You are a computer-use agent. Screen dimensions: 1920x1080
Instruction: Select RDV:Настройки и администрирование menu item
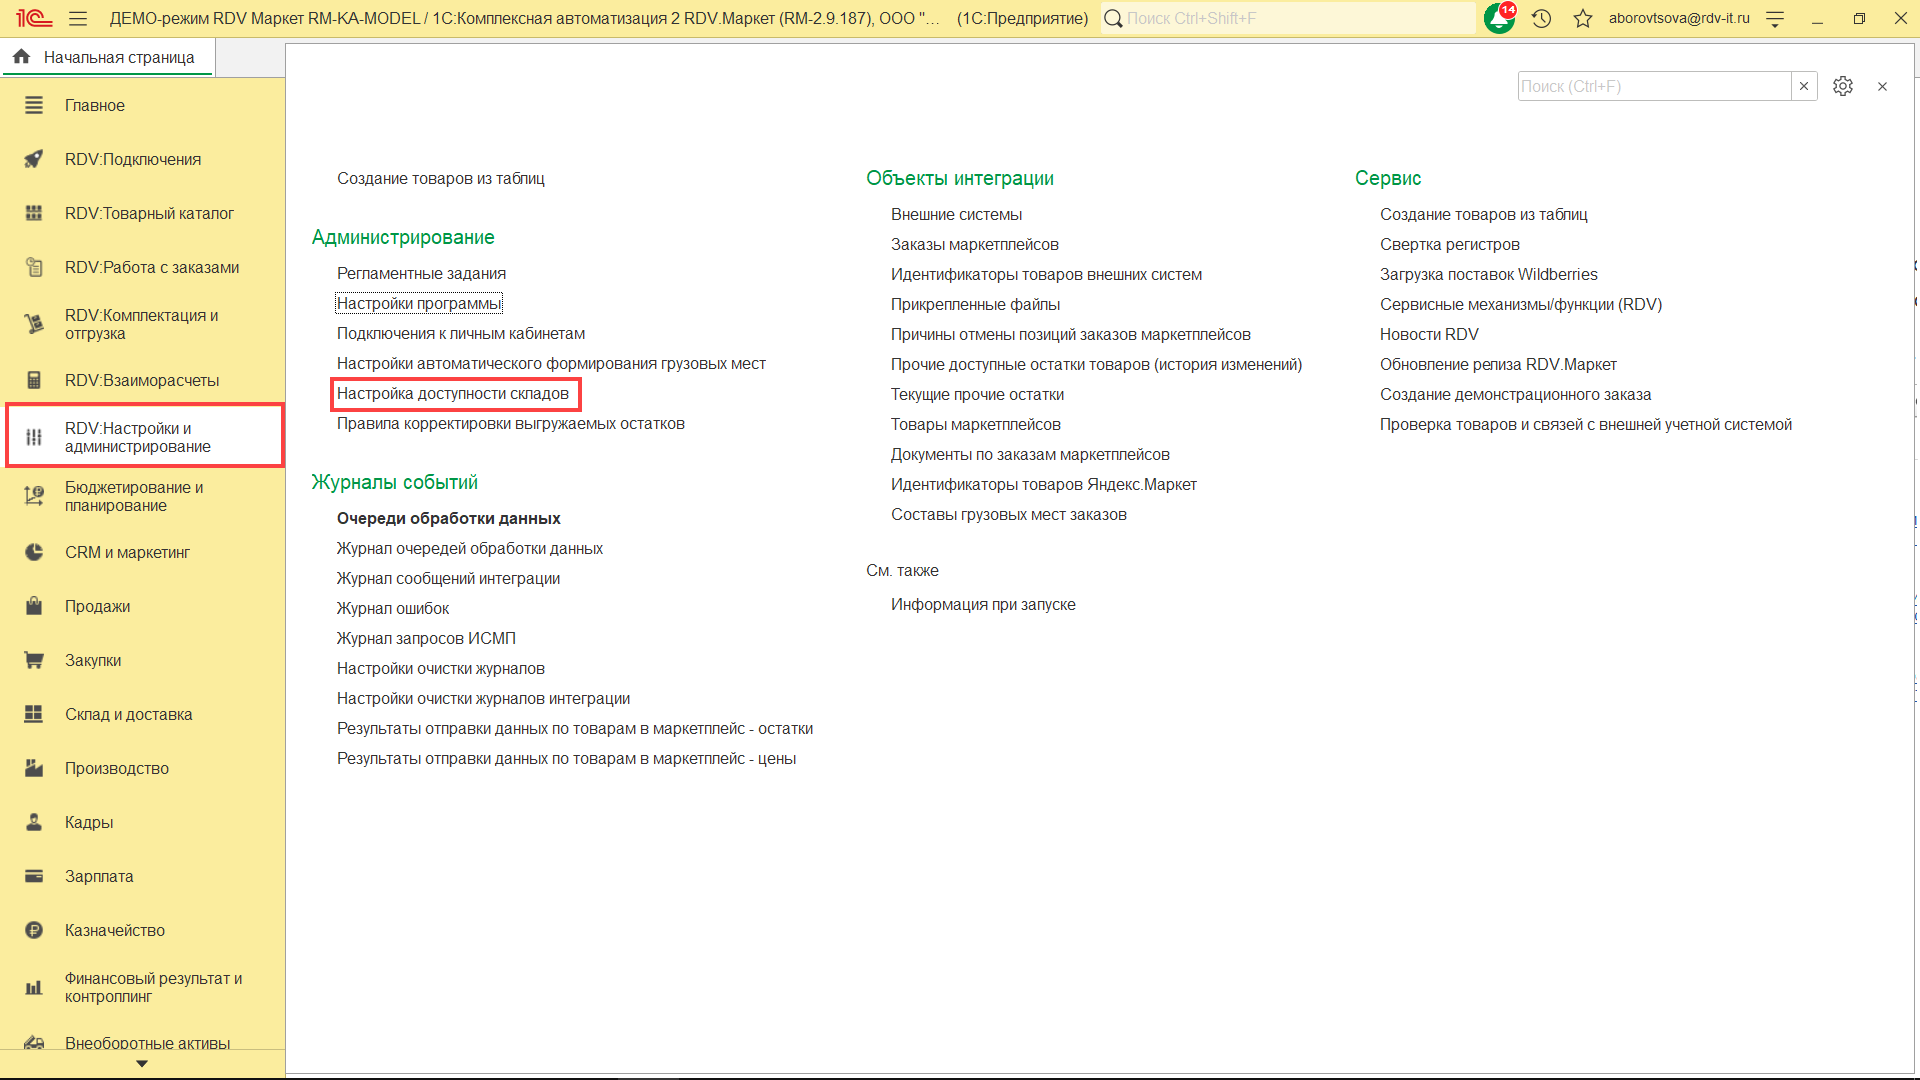pyautogui.click(x=138, y=437)
